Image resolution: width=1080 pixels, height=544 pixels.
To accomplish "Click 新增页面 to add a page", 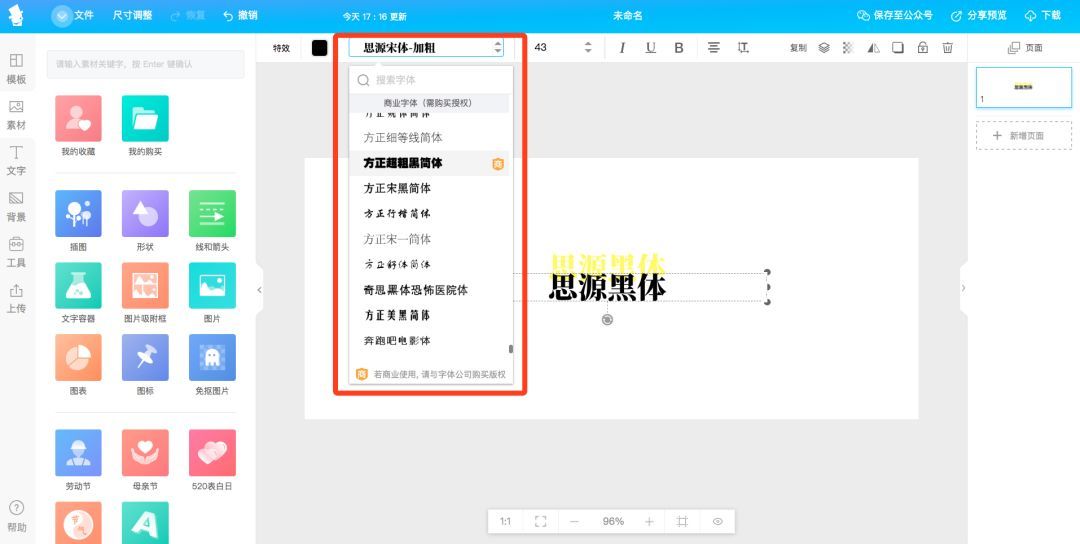I will tap(1024, 136).
